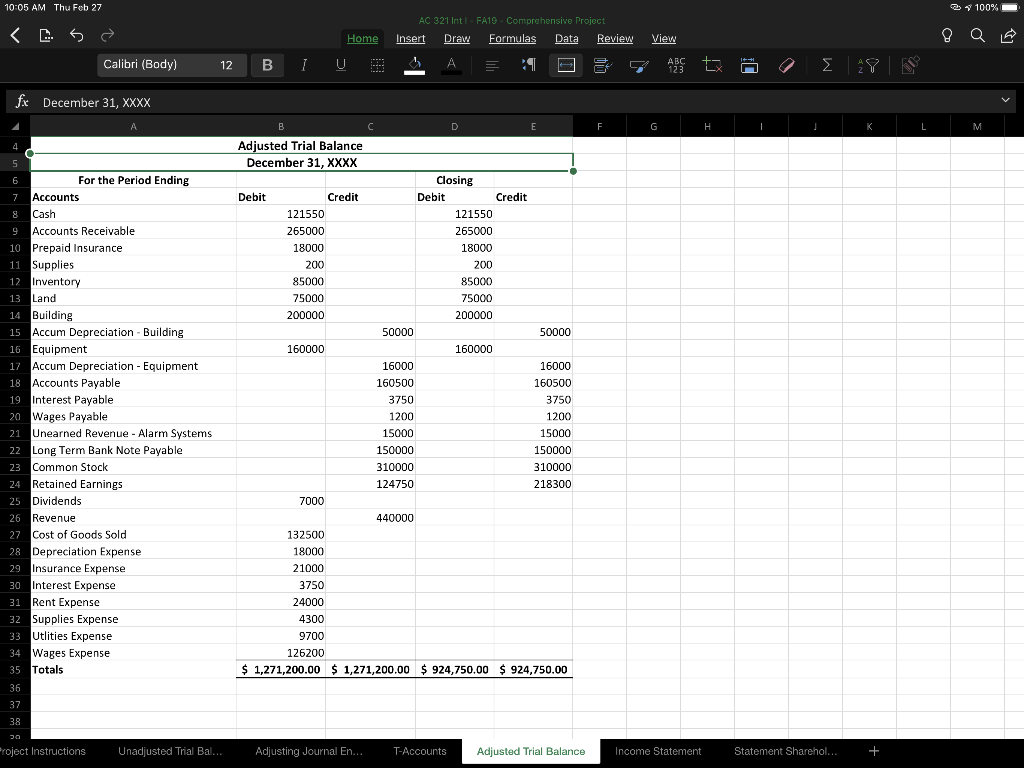Select the clear eraser icon
1024x768 pixels.
point(786,65)
